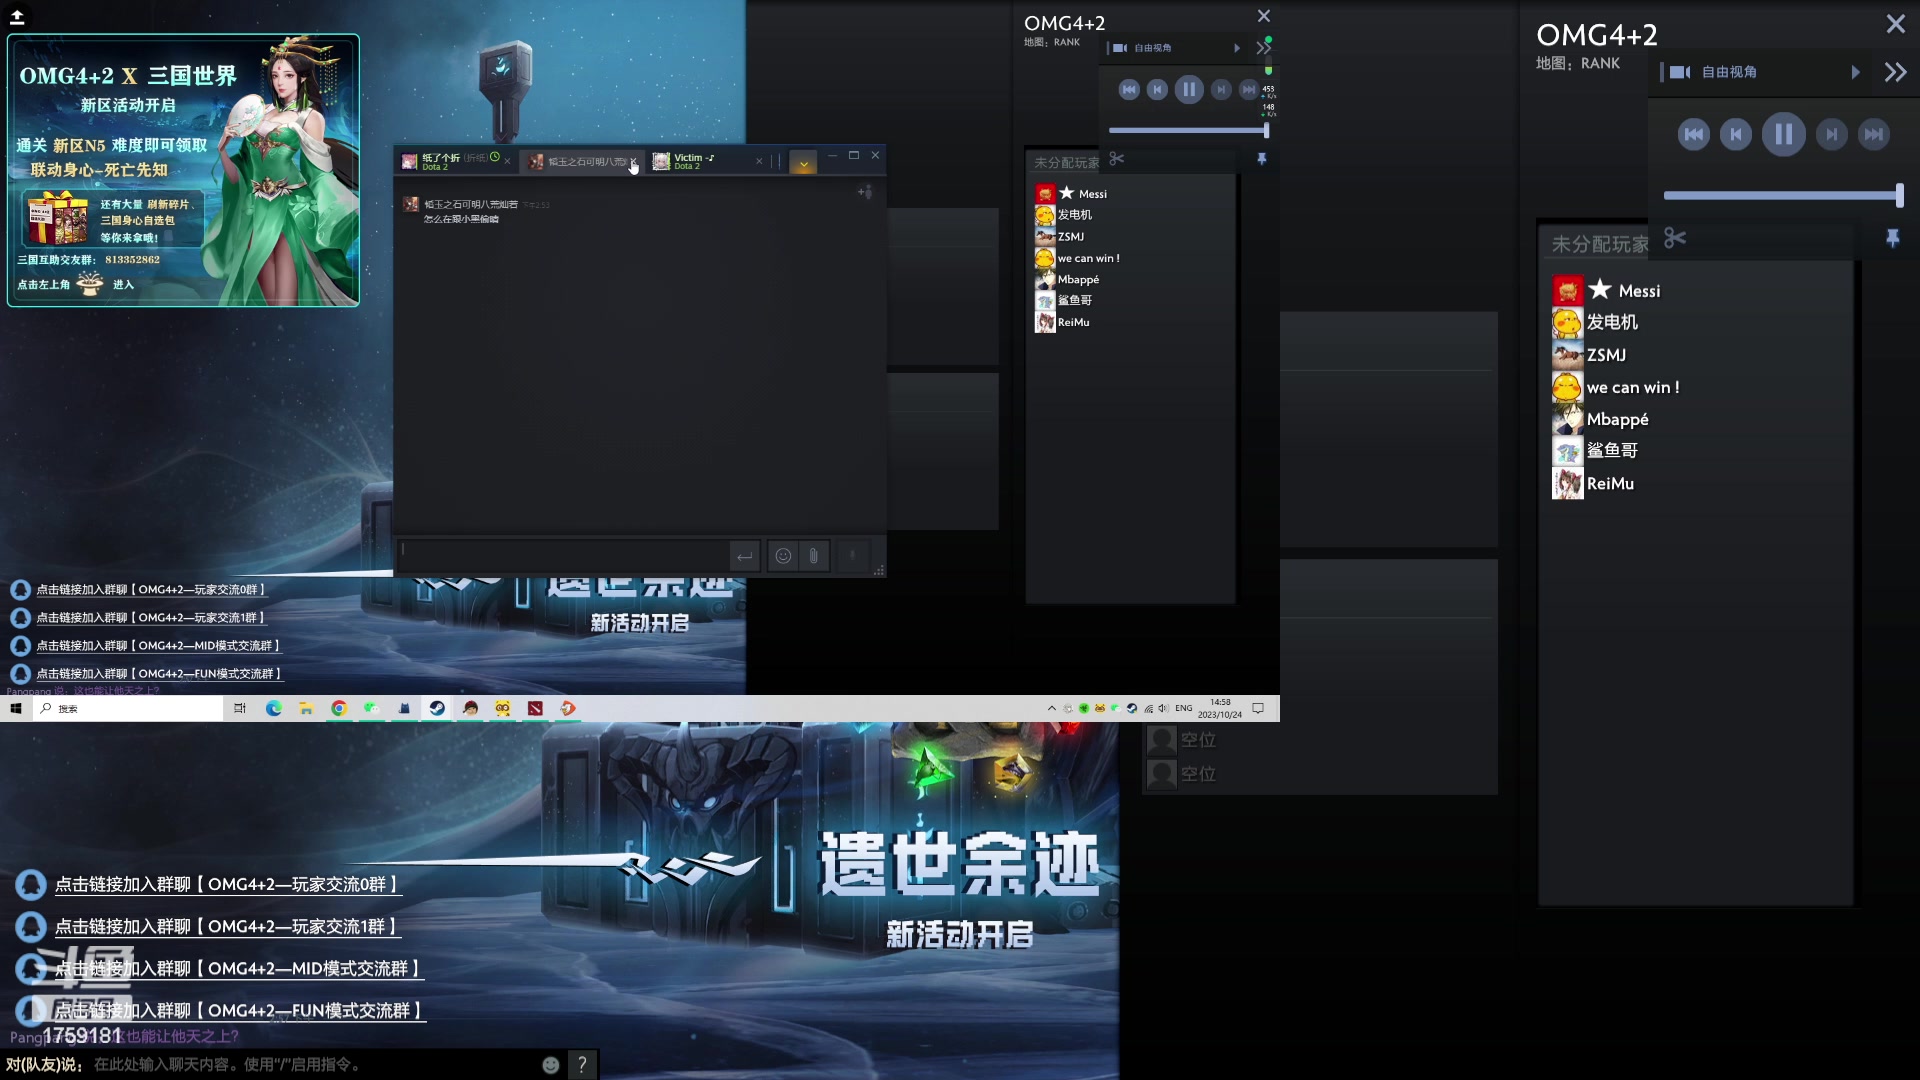Click the Steam chat message input field
Screen dimensions: 1920x1080
pyautogui.click(x=564, y=554)
